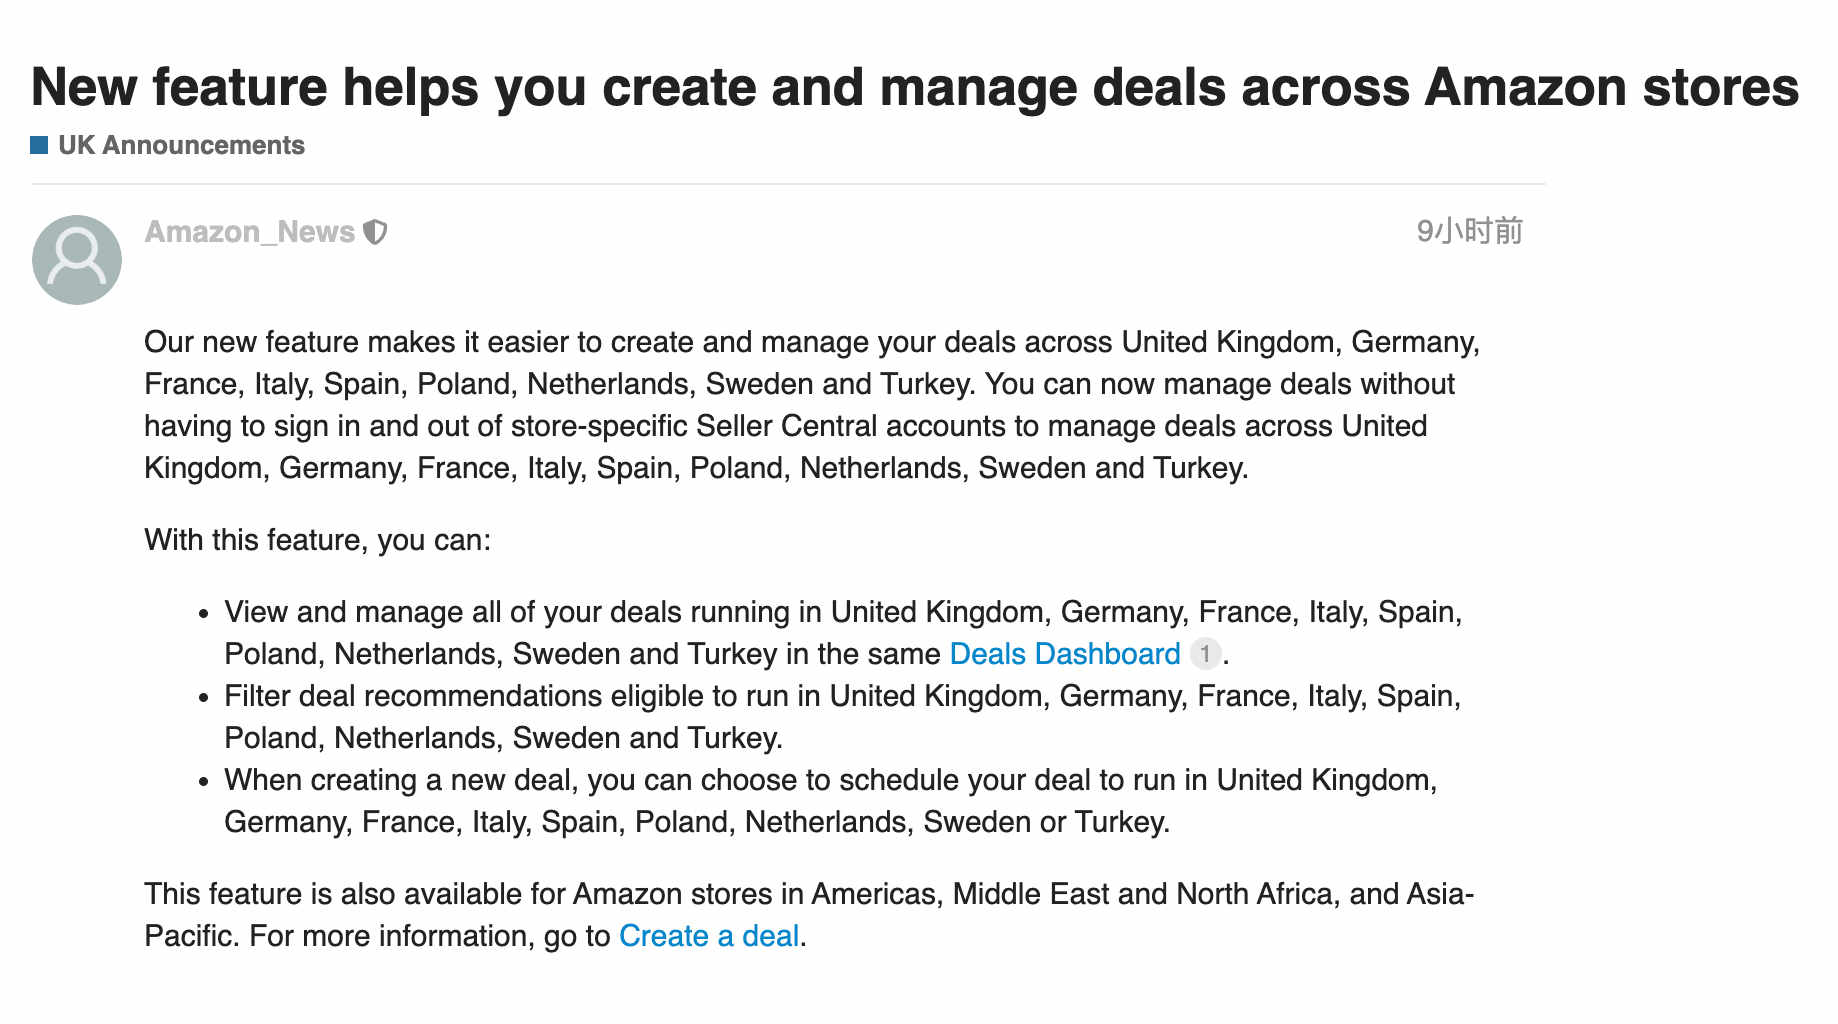Click the link click-count badge showing 1
The width and height of the screenshot is (1838, 1024).
point(1205,654)
